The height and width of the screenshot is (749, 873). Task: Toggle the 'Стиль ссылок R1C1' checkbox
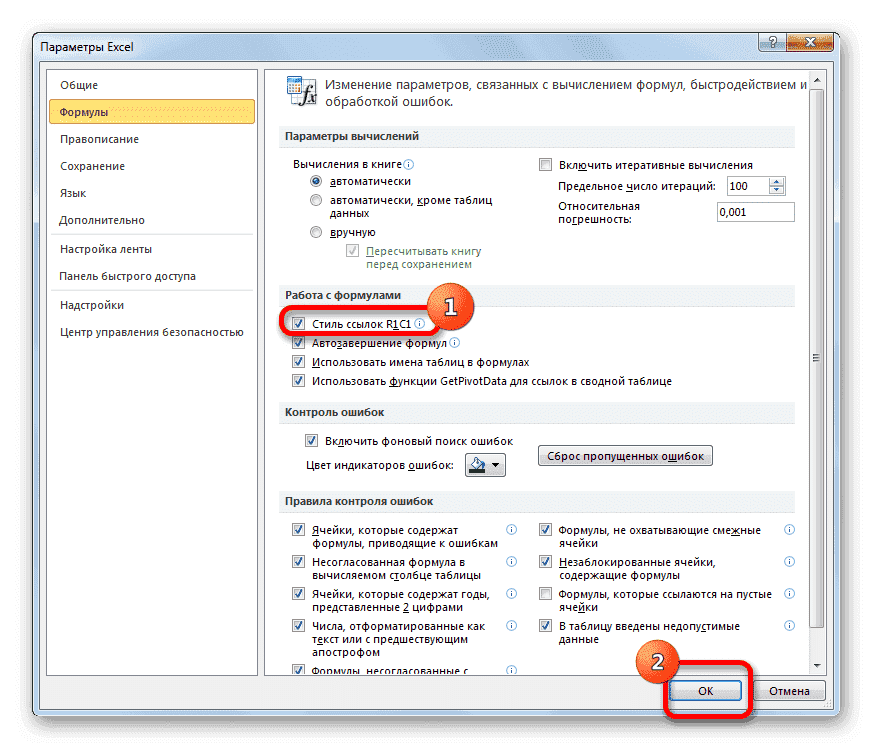click(x=299, y=324)
